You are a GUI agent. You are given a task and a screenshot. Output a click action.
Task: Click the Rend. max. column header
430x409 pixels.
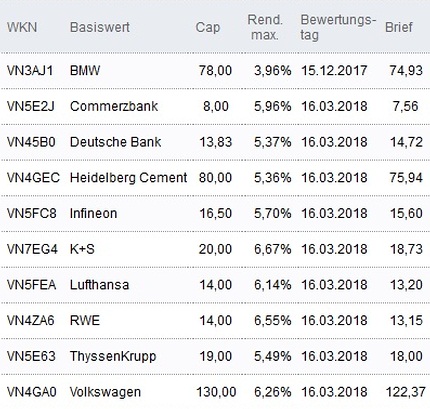(265, 27)
